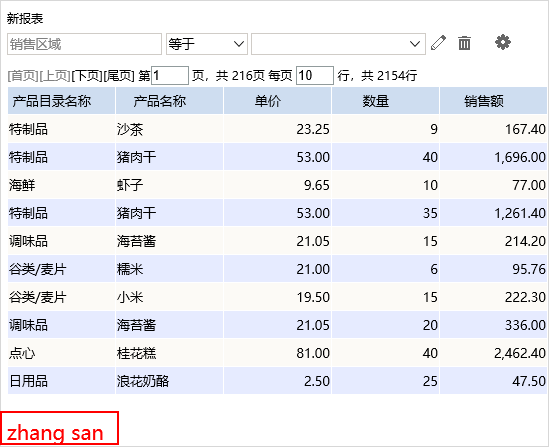This screenshot has width=549, height=447.
Task: Click the 销售额 column header
Action: [x=493, y=101]
